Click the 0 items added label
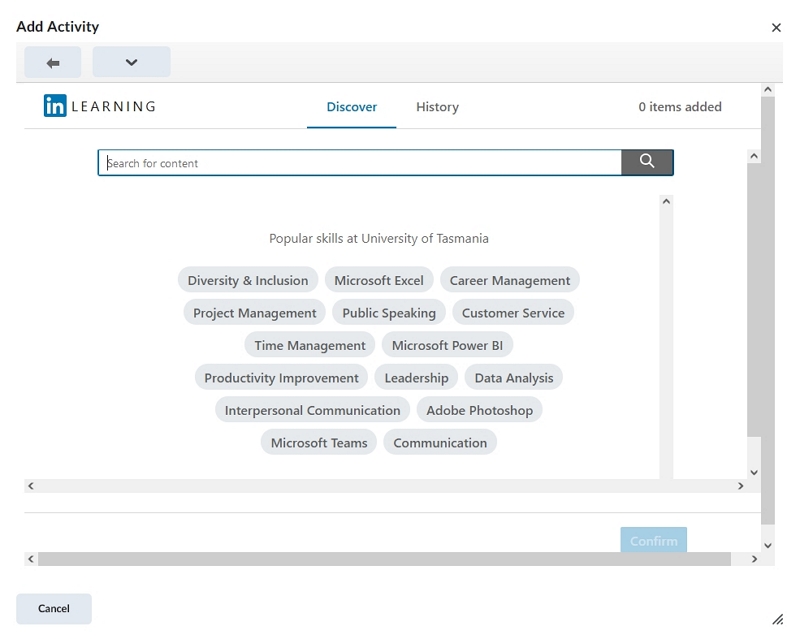 pyautogui.click(x=680, y=107)
